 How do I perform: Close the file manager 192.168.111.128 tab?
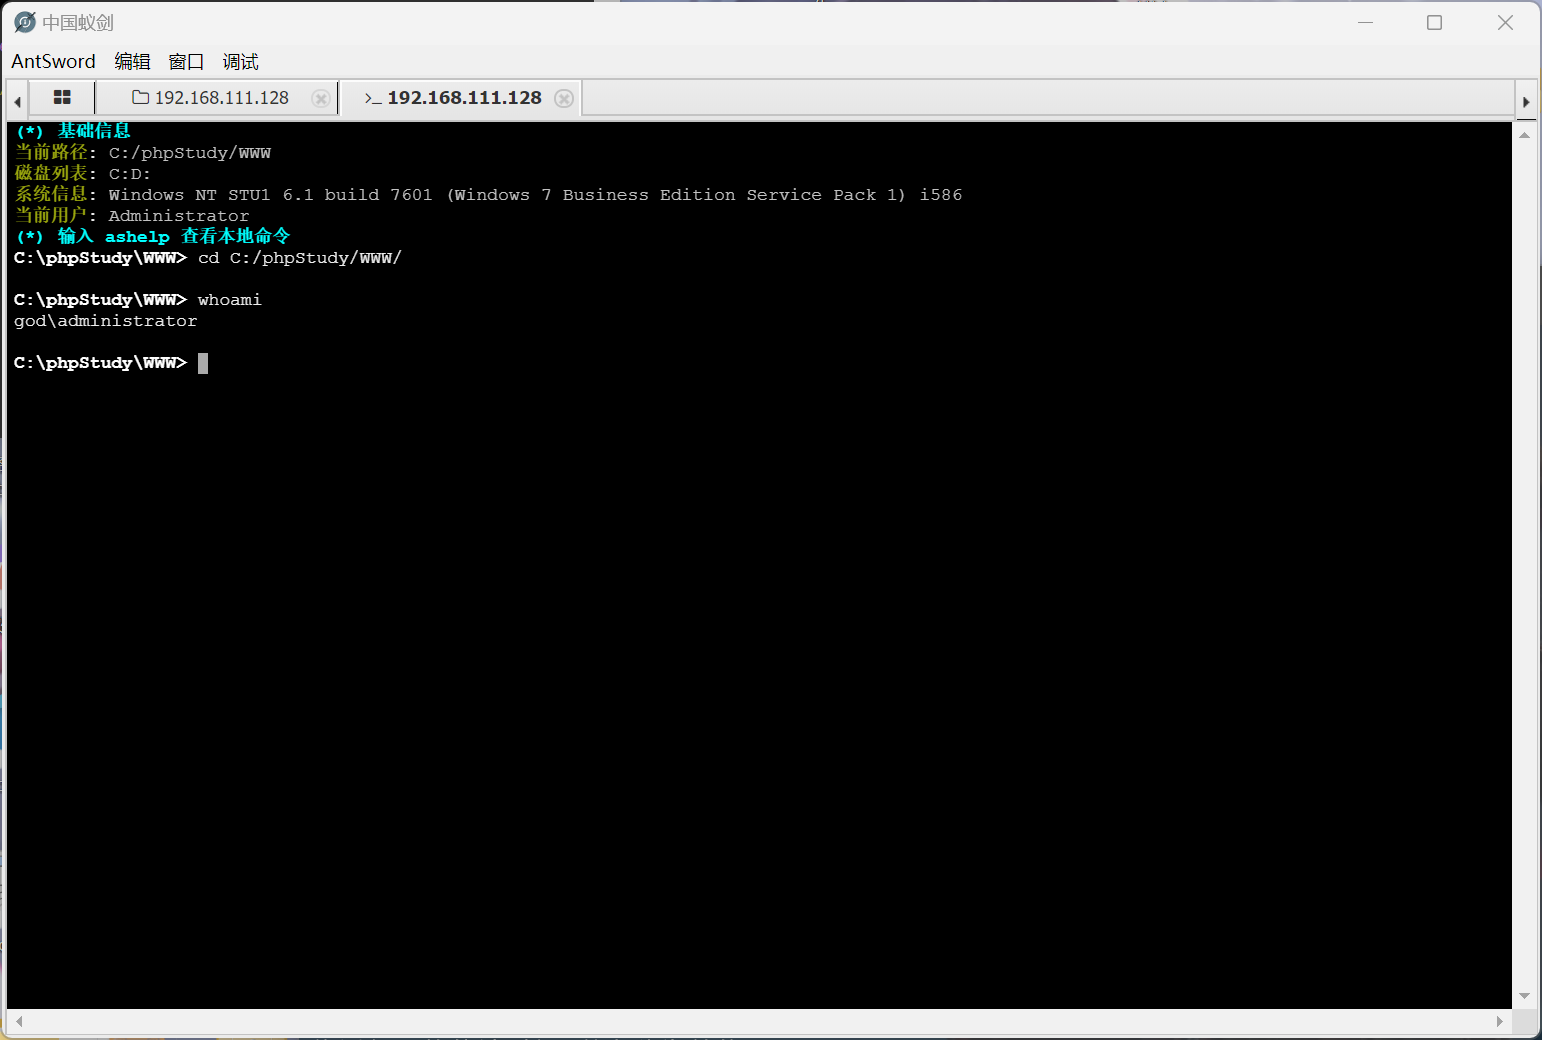321,98
